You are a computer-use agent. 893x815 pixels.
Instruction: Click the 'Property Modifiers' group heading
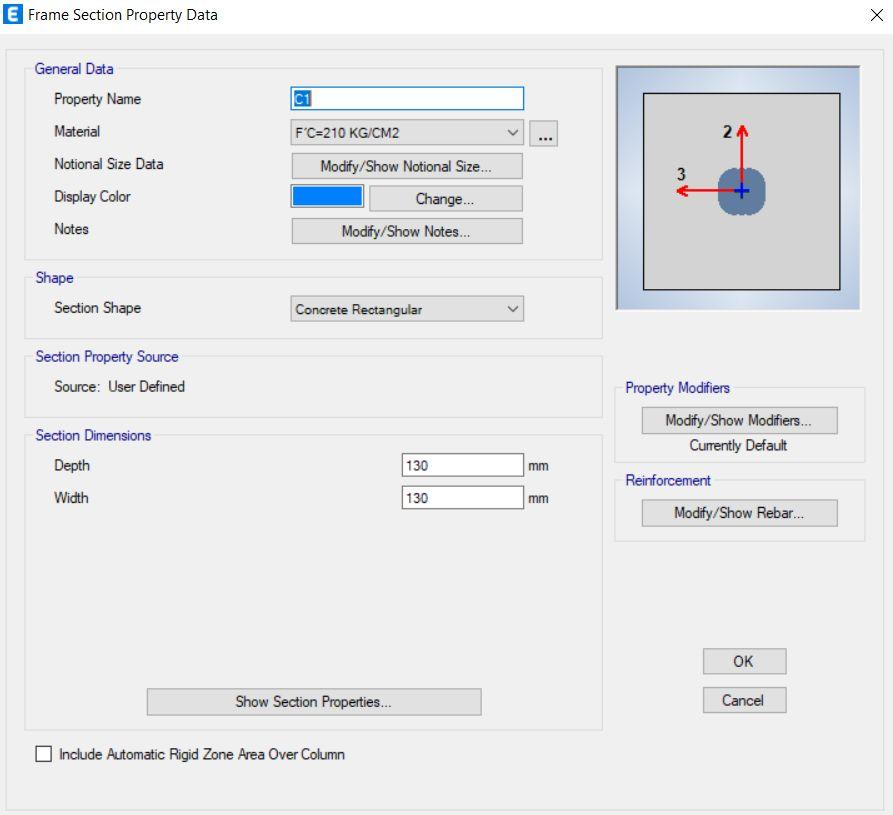coord(677,388)
